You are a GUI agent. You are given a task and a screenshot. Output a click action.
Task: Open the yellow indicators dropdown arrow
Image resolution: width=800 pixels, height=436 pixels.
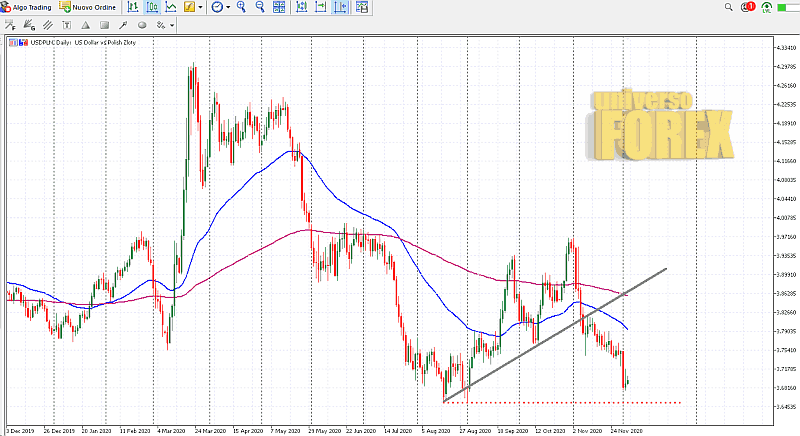click(x=200, y=7)
